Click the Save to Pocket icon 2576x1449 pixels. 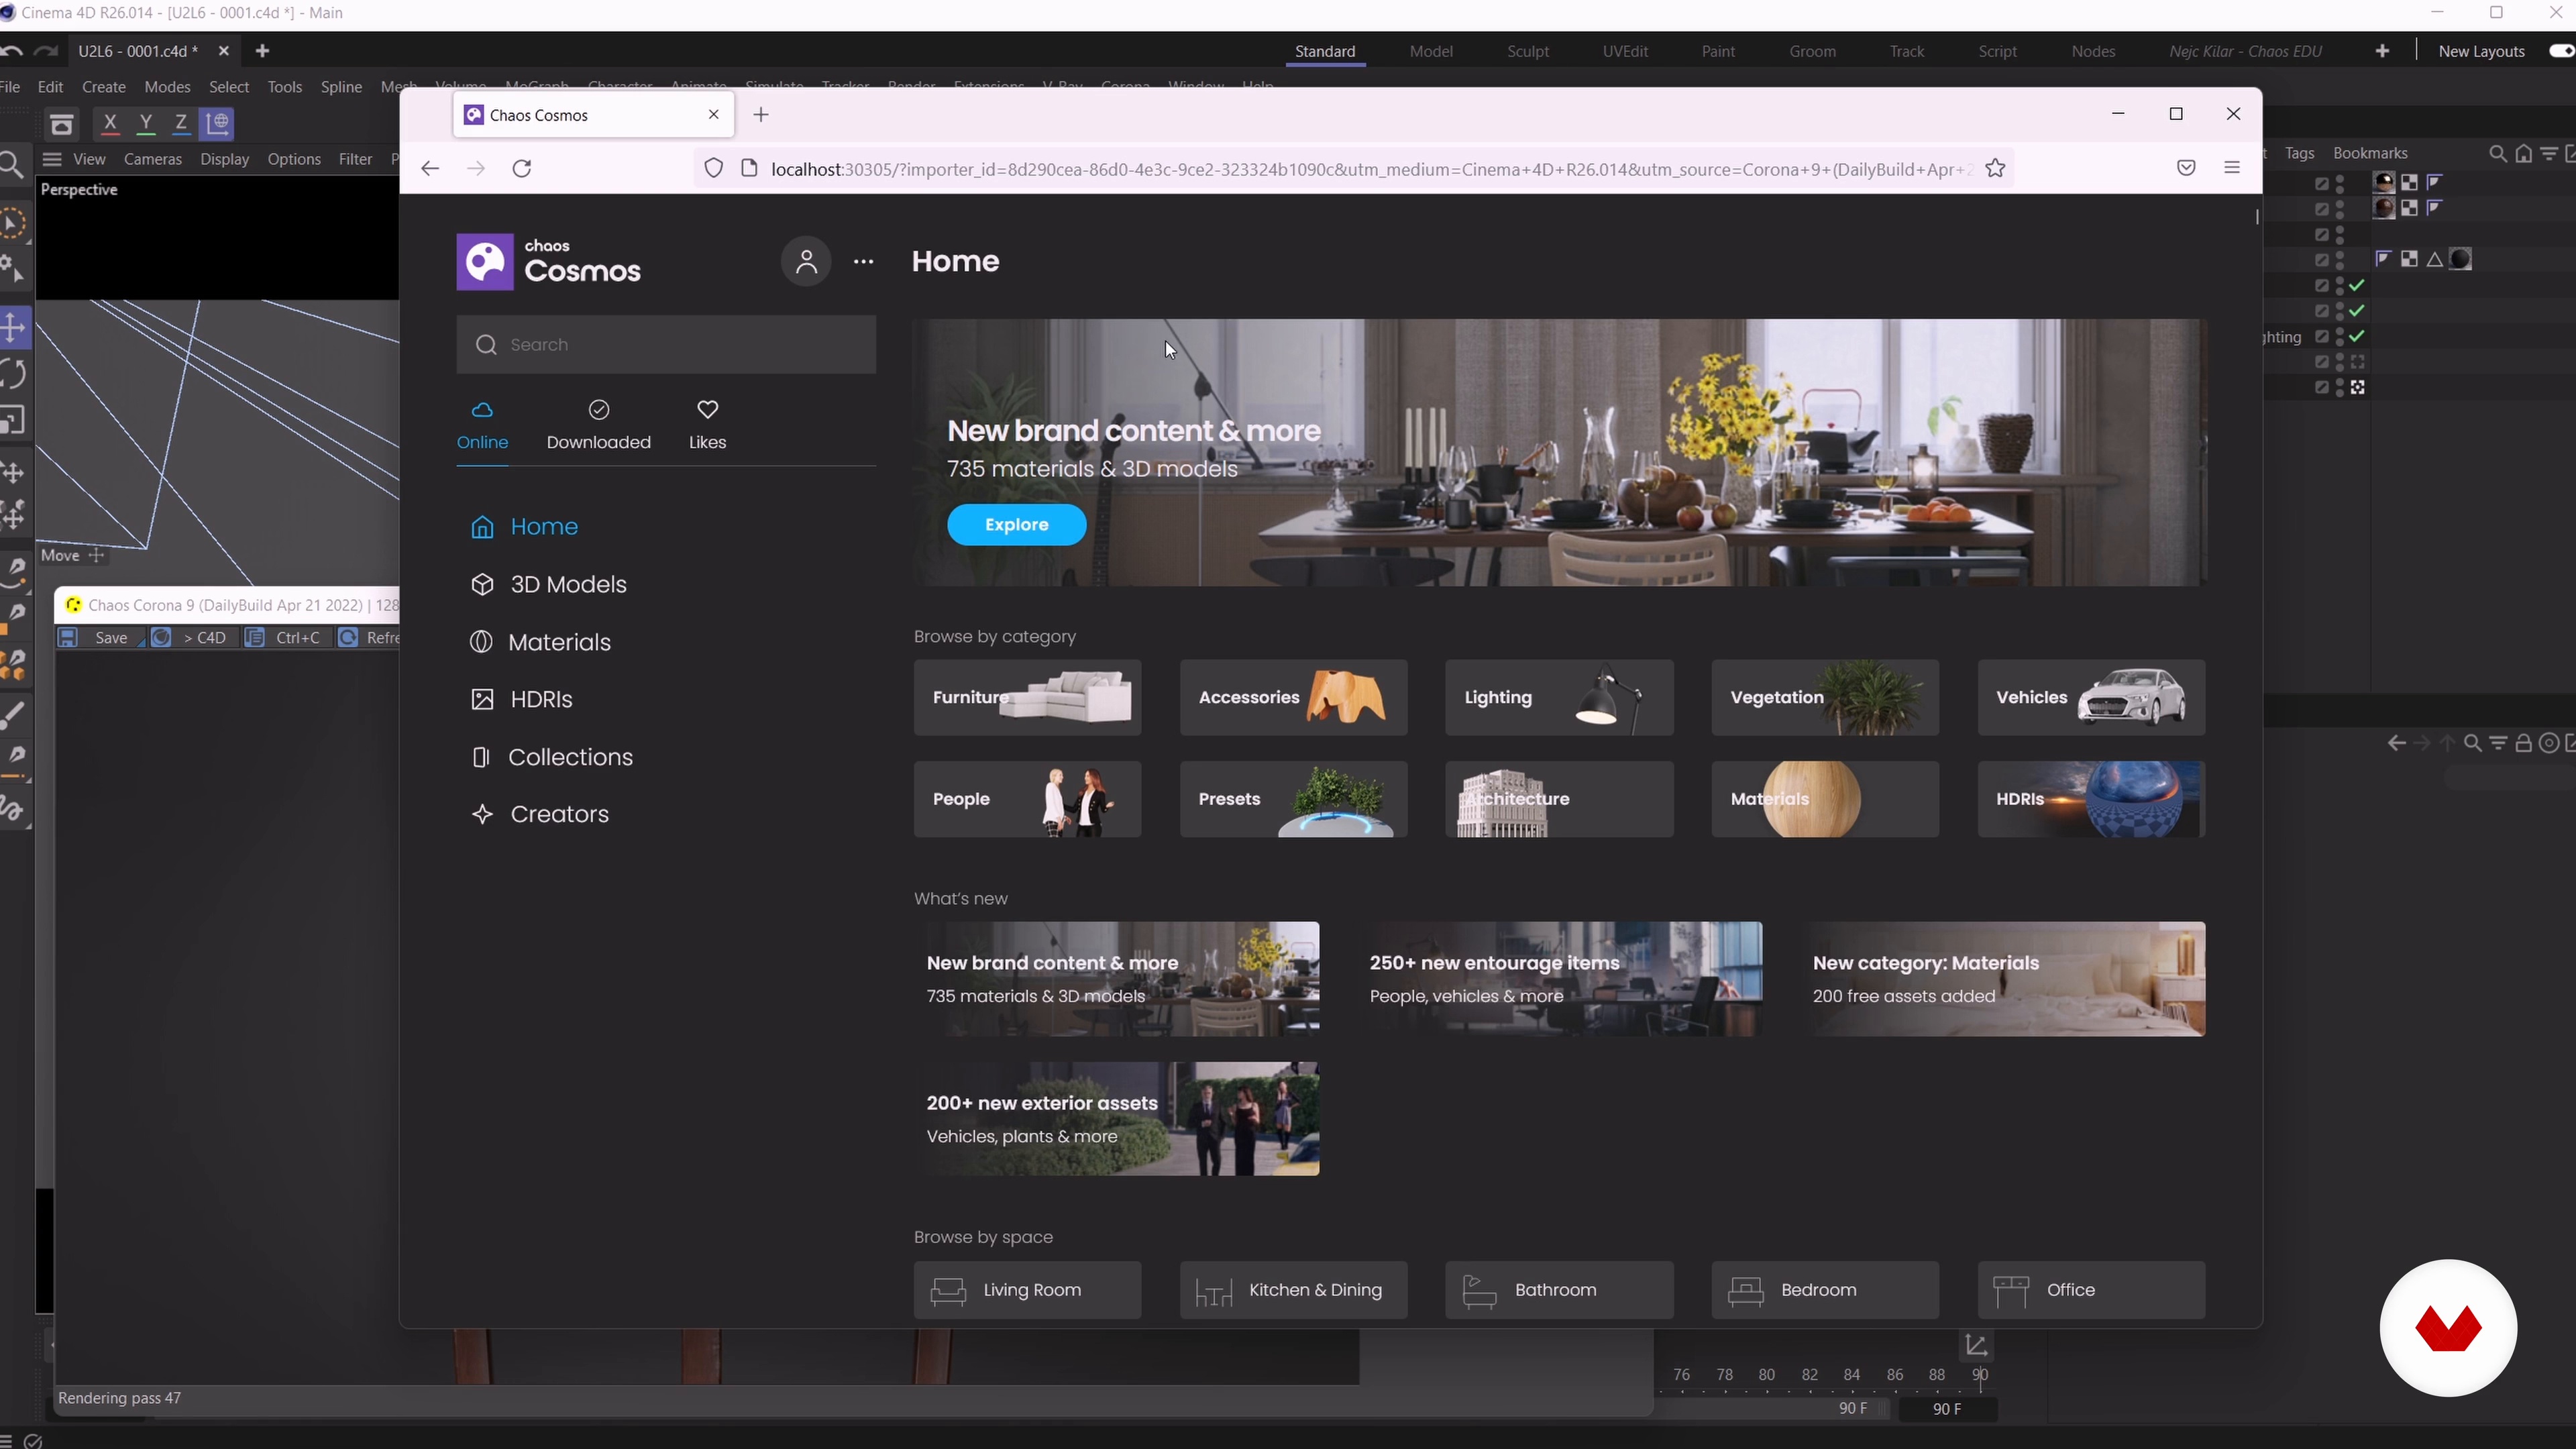click(x=2186, y=169)
